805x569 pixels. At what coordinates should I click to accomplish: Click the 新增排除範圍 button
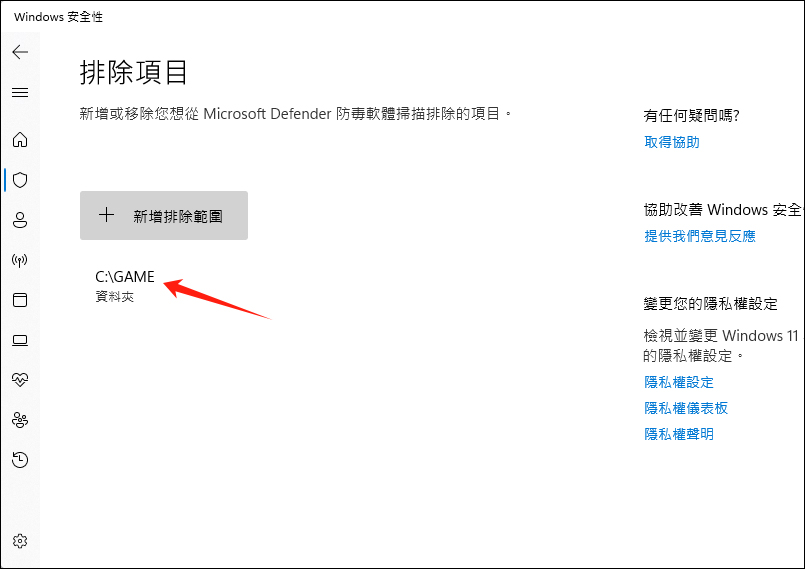coord(164,216)
